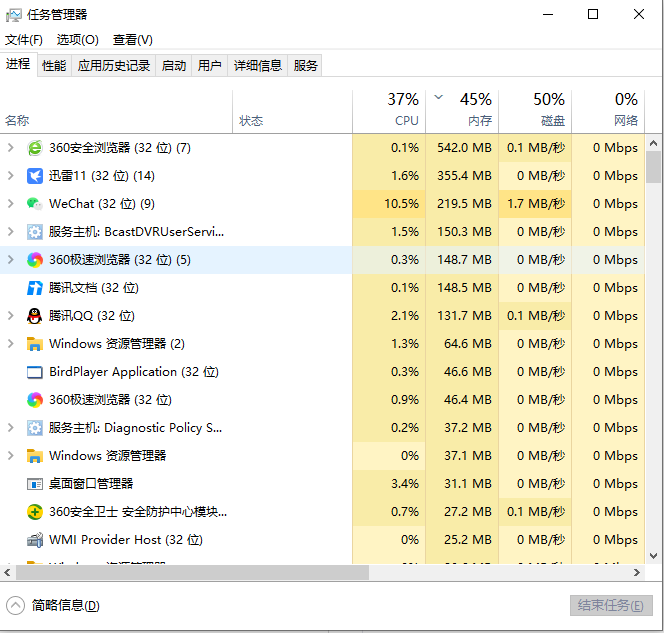This screenshot has width=664, height=633.
Task: Click the 360安全浏览器 process icon
Action: (35, 148)
